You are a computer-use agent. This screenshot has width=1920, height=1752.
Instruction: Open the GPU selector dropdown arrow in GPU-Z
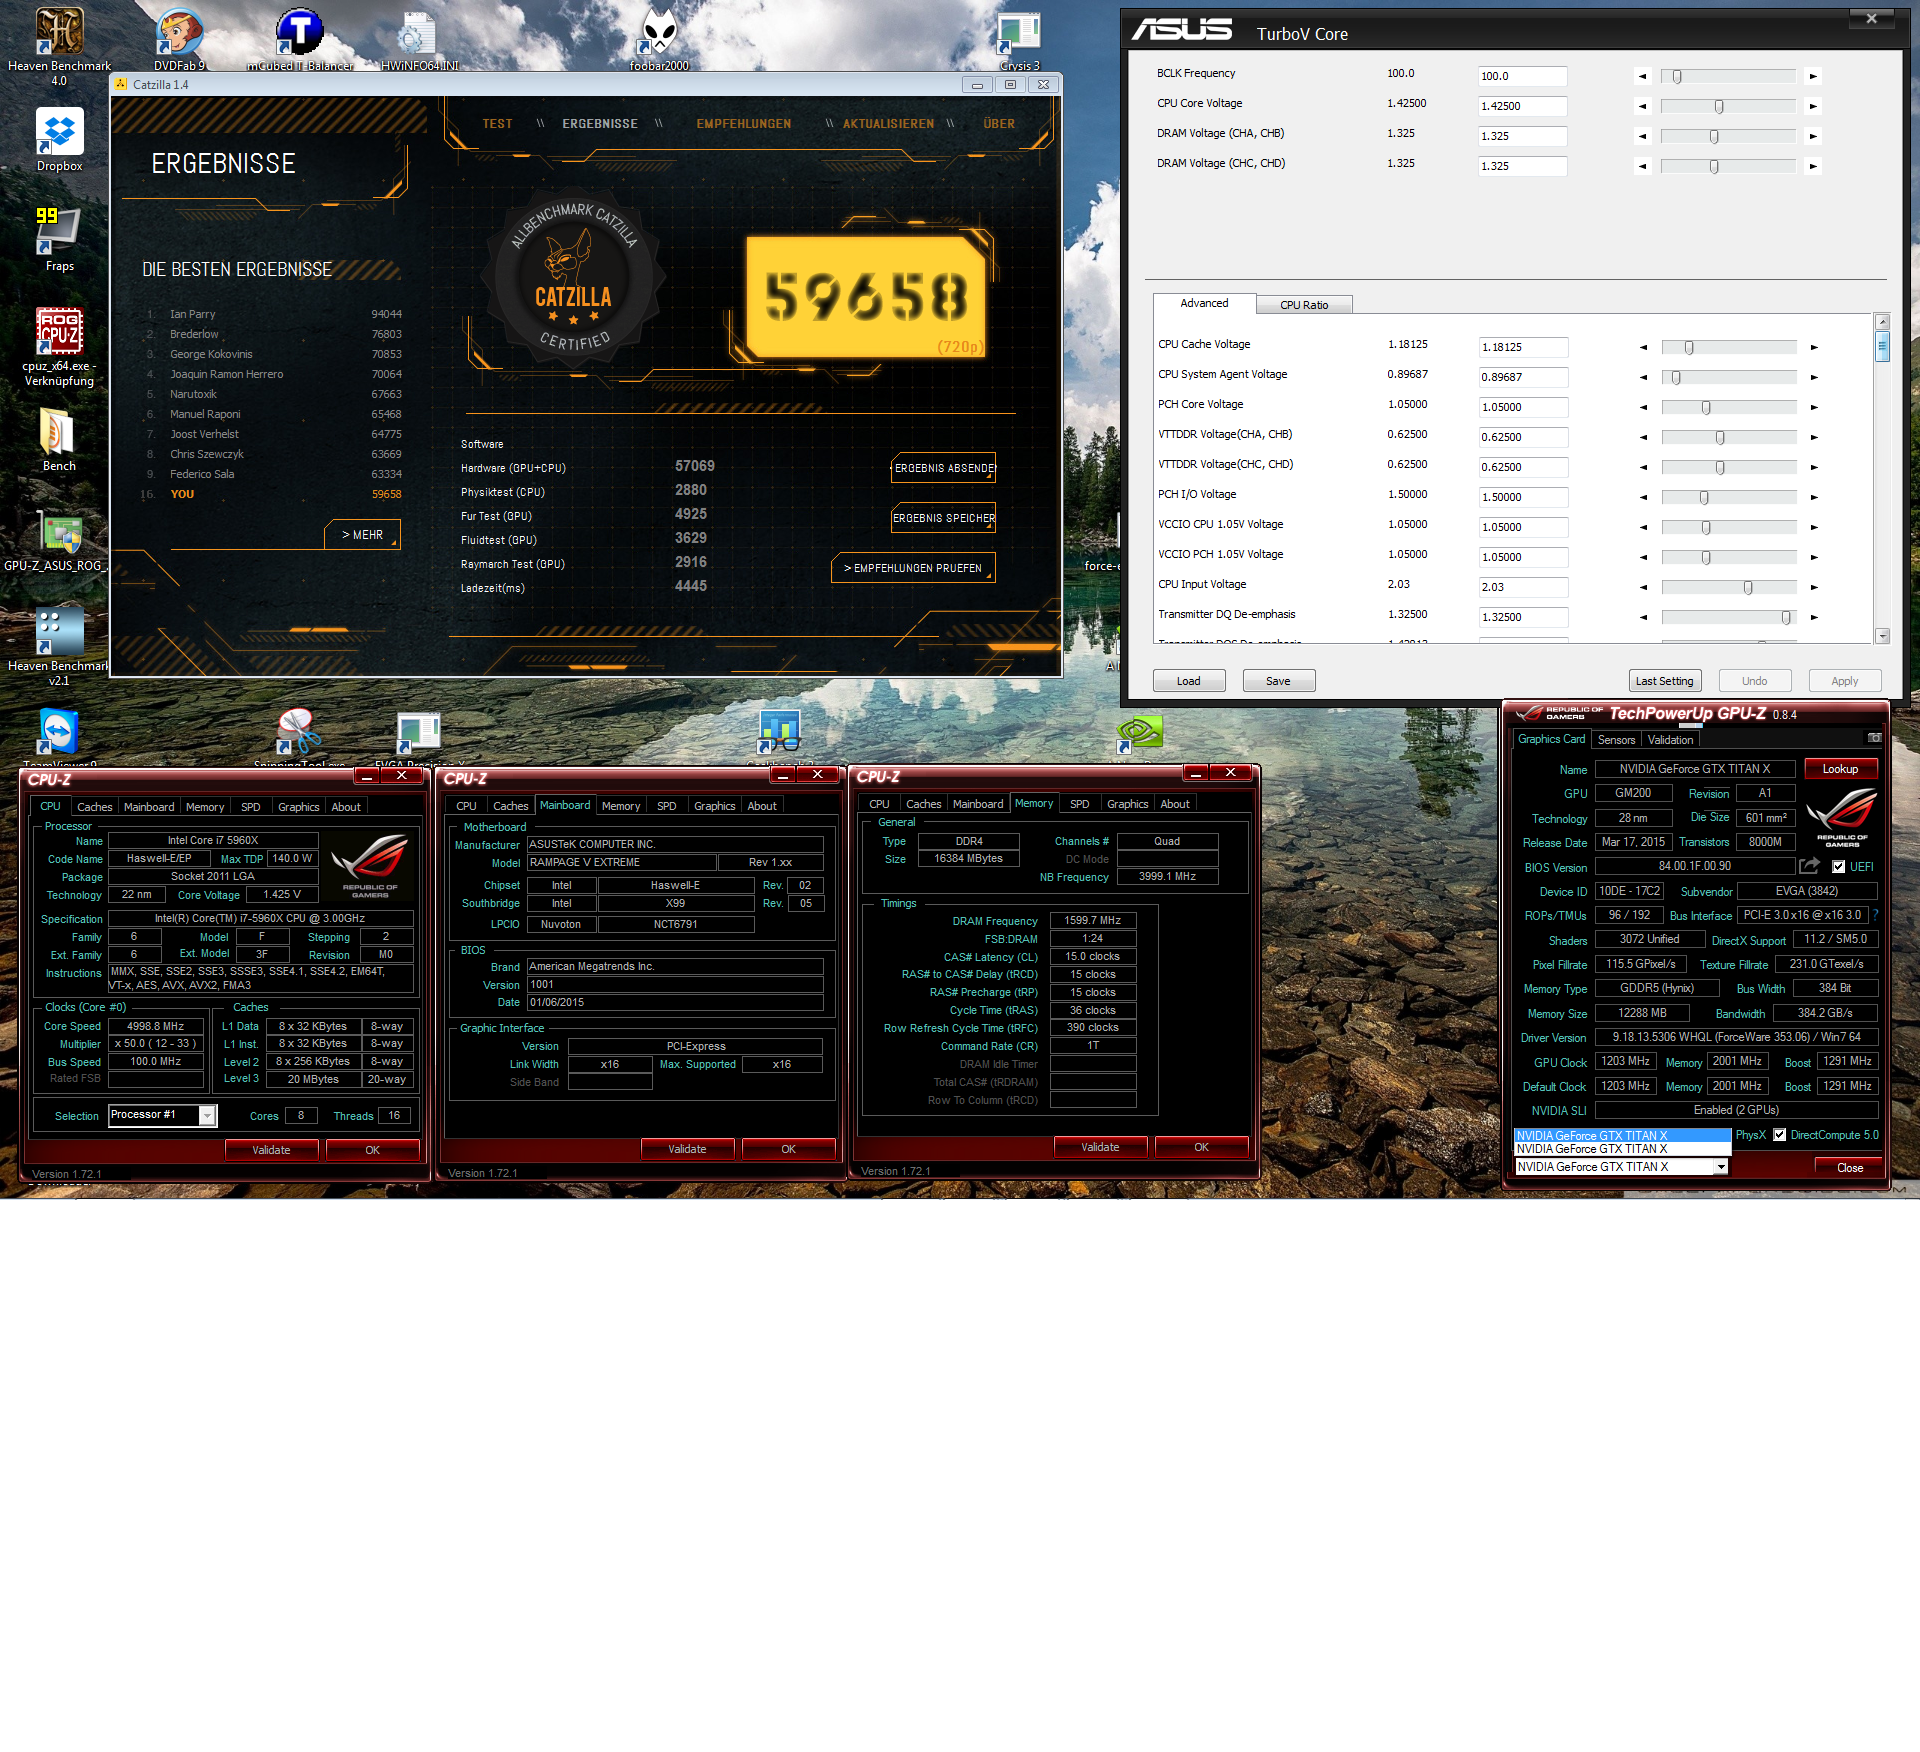(1721, 1167)
